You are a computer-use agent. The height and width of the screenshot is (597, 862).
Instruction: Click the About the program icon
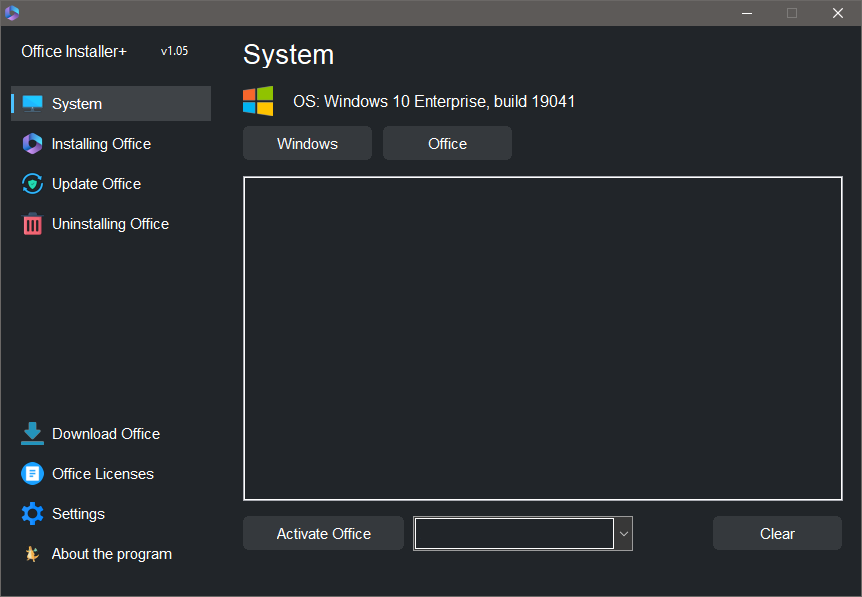[x=33, y=554]
